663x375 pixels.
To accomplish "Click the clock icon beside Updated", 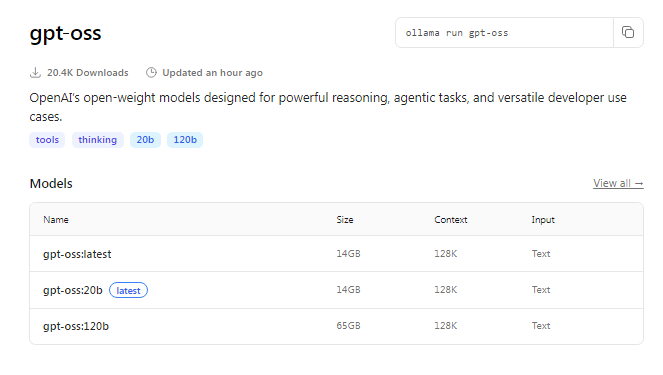I will [x=151, y=73].
